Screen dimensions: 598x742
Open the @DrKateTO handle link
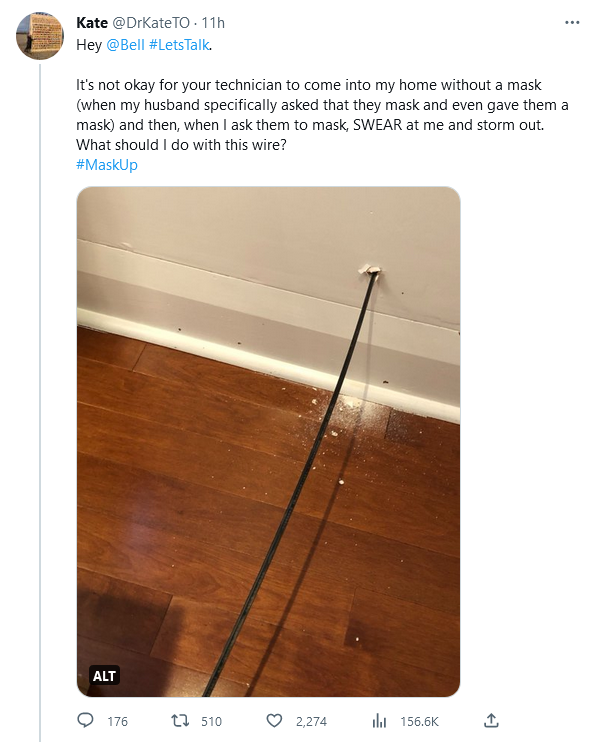[x=151, y=23]
